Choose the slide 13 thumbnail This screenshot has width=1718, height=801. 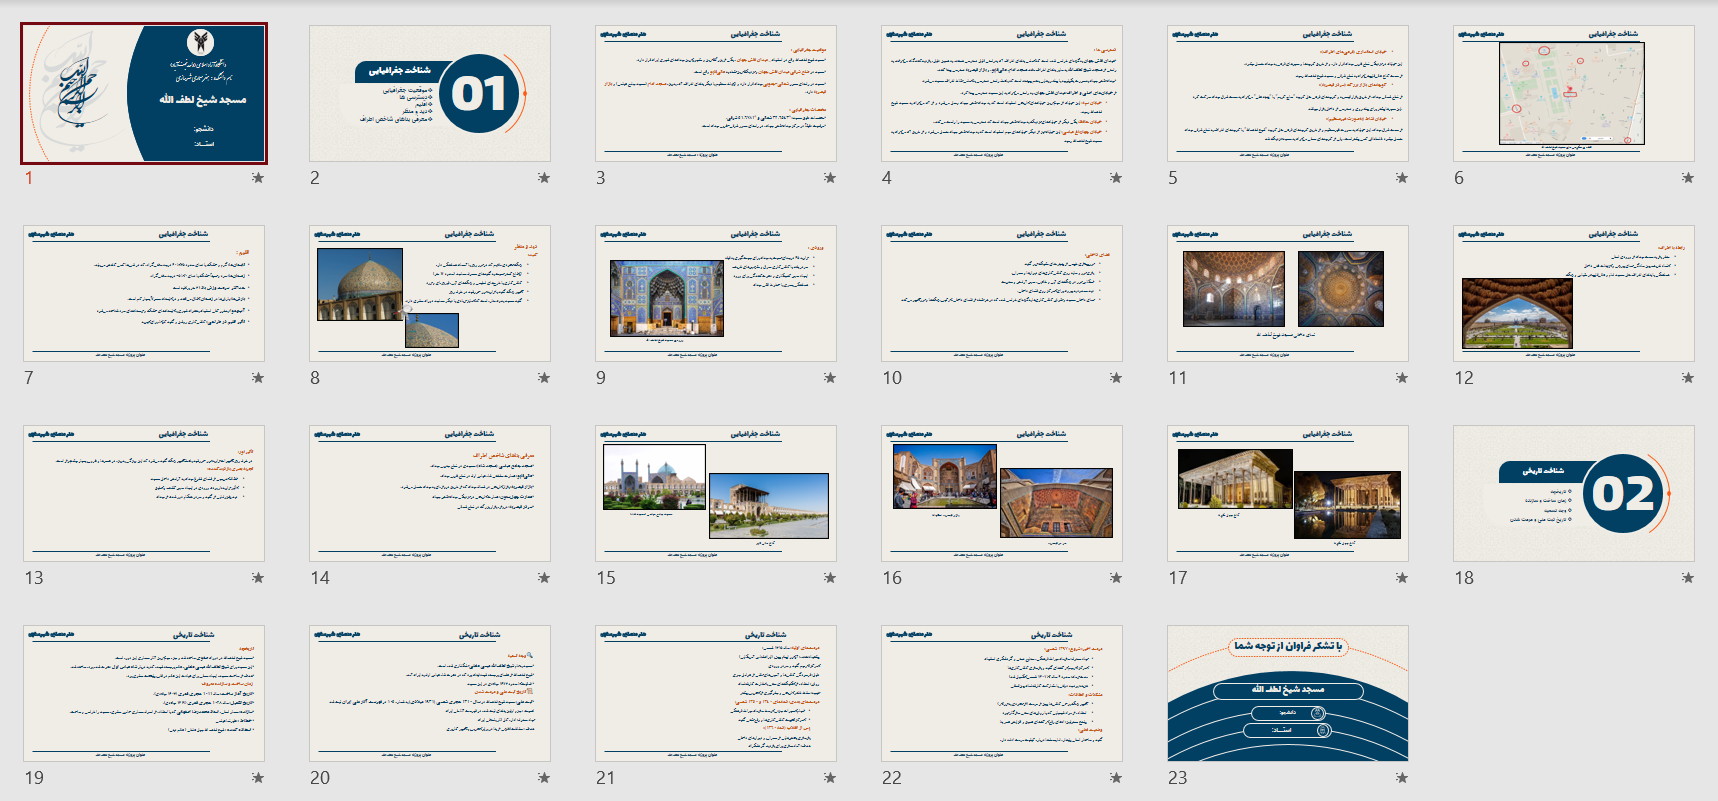pos(144,493)
